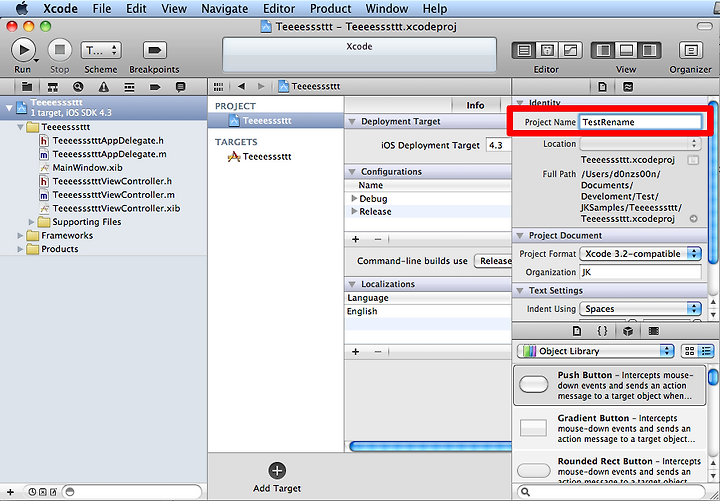720x501 pixels.
Task: Show the Log navigator
Action: (x=181, y=86)
